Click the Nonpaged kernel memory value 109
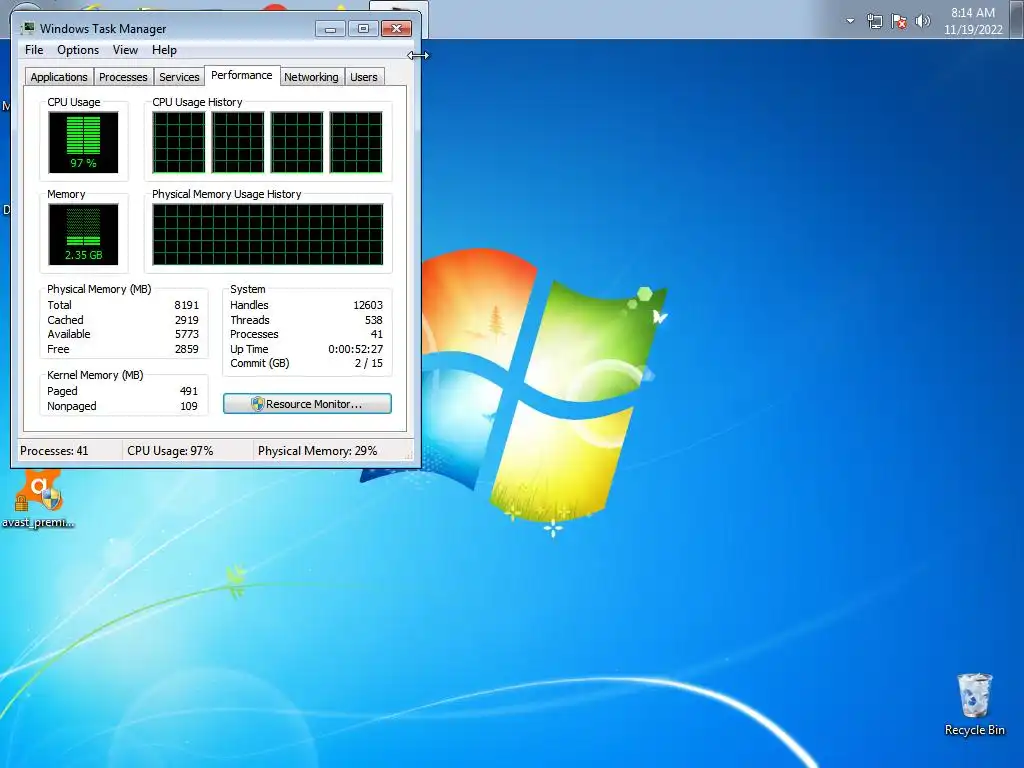The height and width of the screenshot is (768, 1024). pos(188,406)
